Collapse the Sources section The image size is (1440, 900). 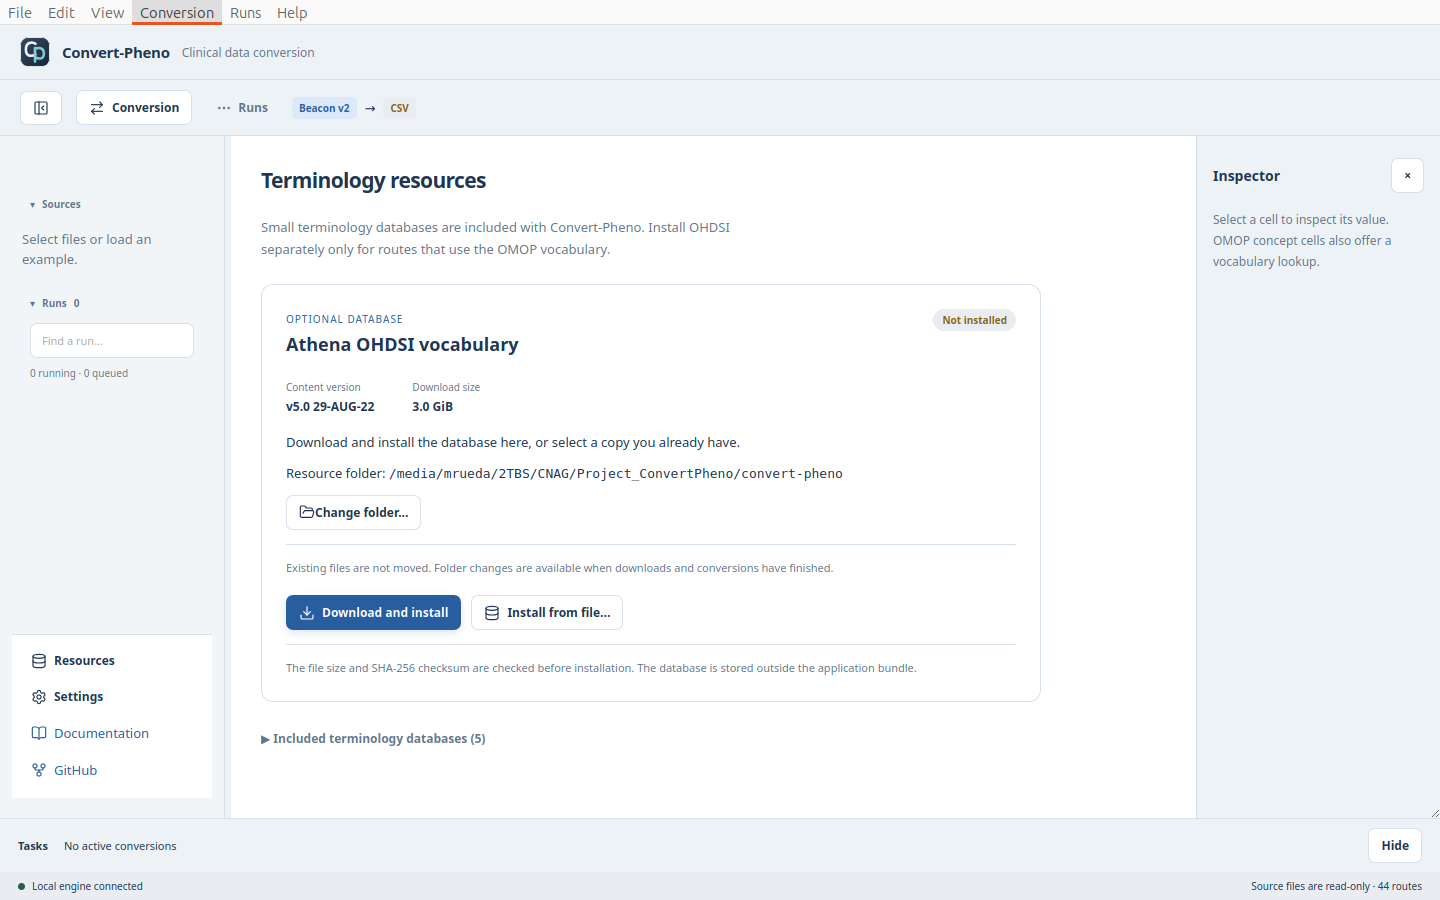click(56, 204)
